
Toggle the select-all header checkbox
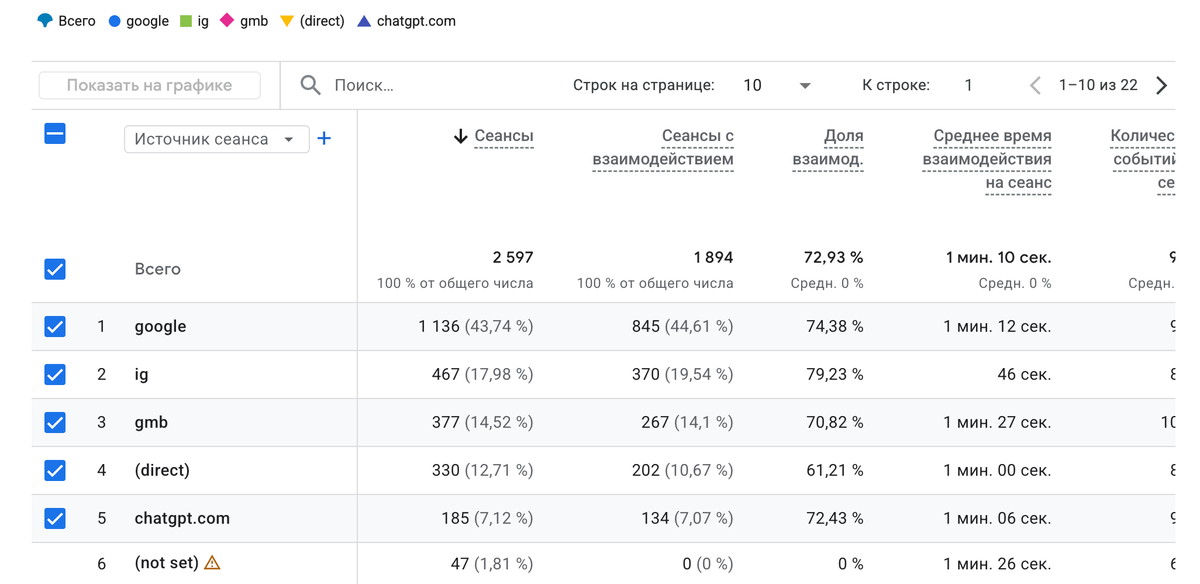tap(55, 133)
